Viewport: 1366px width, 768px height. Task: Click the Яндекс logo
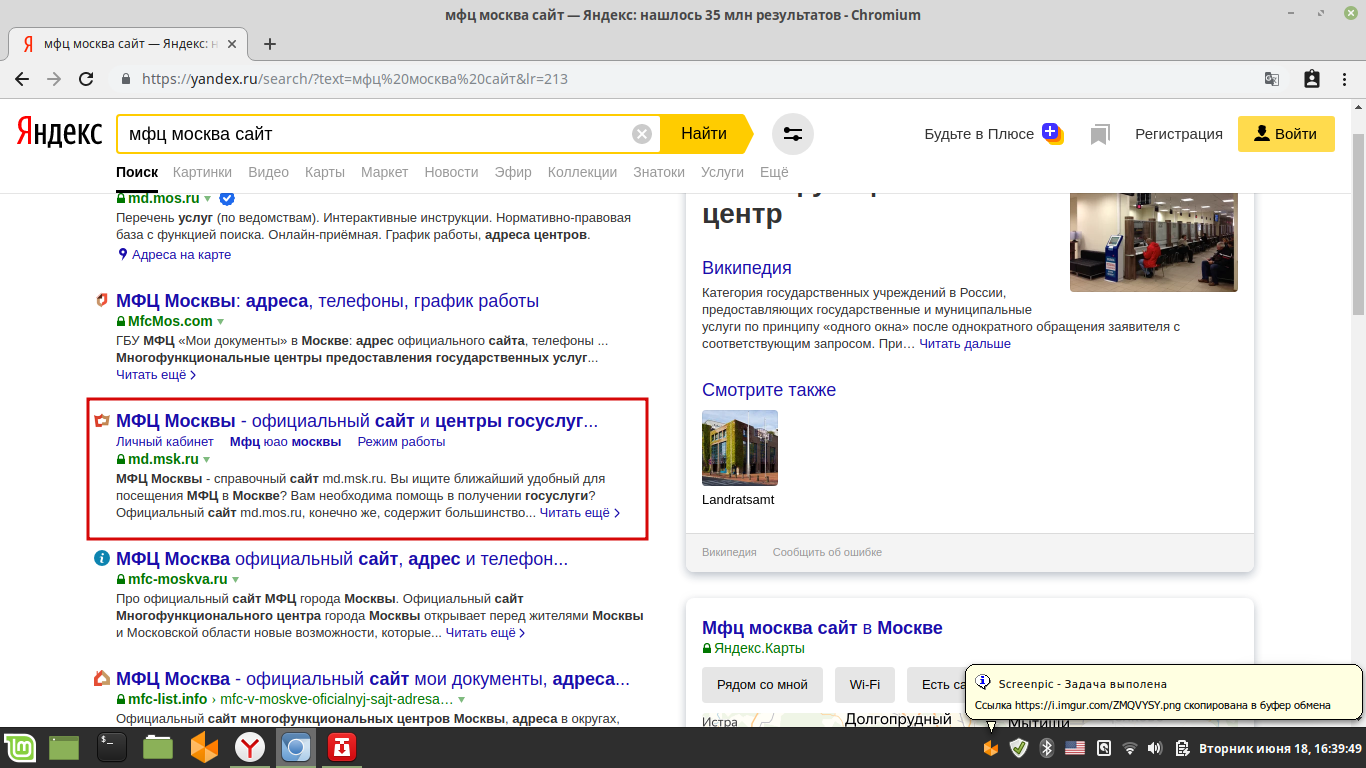tap(59, 132)
